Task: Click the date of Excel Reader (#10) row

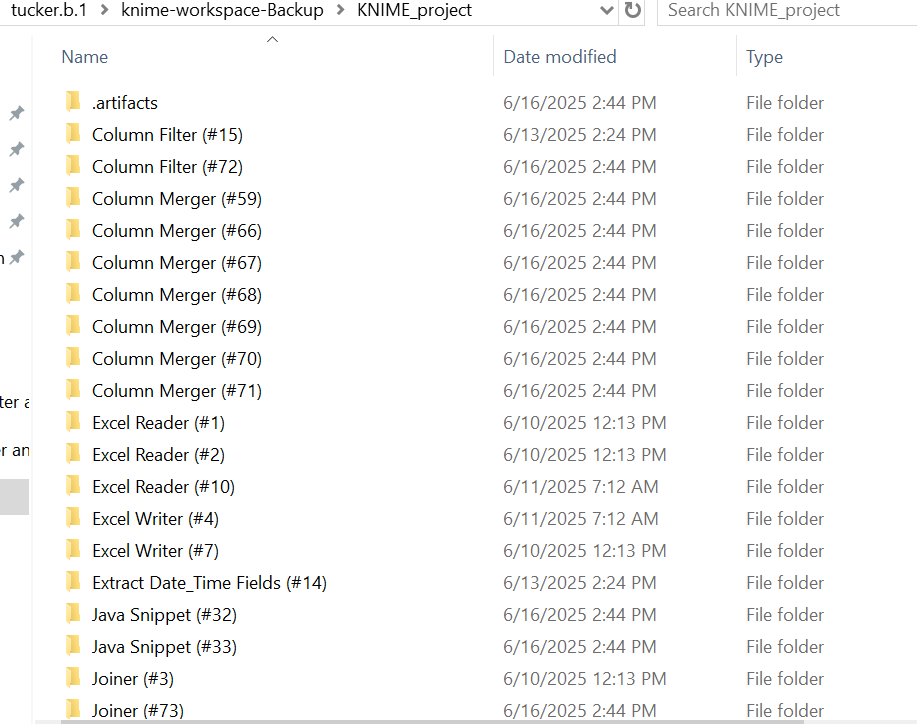Action: pos(581,487)
